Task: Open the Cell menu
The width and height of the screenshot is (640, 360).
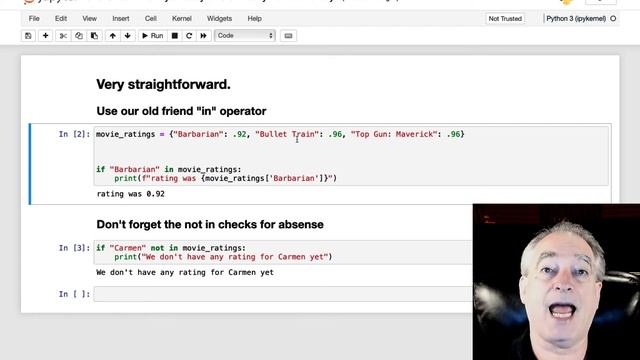Action: coord(151,19)
